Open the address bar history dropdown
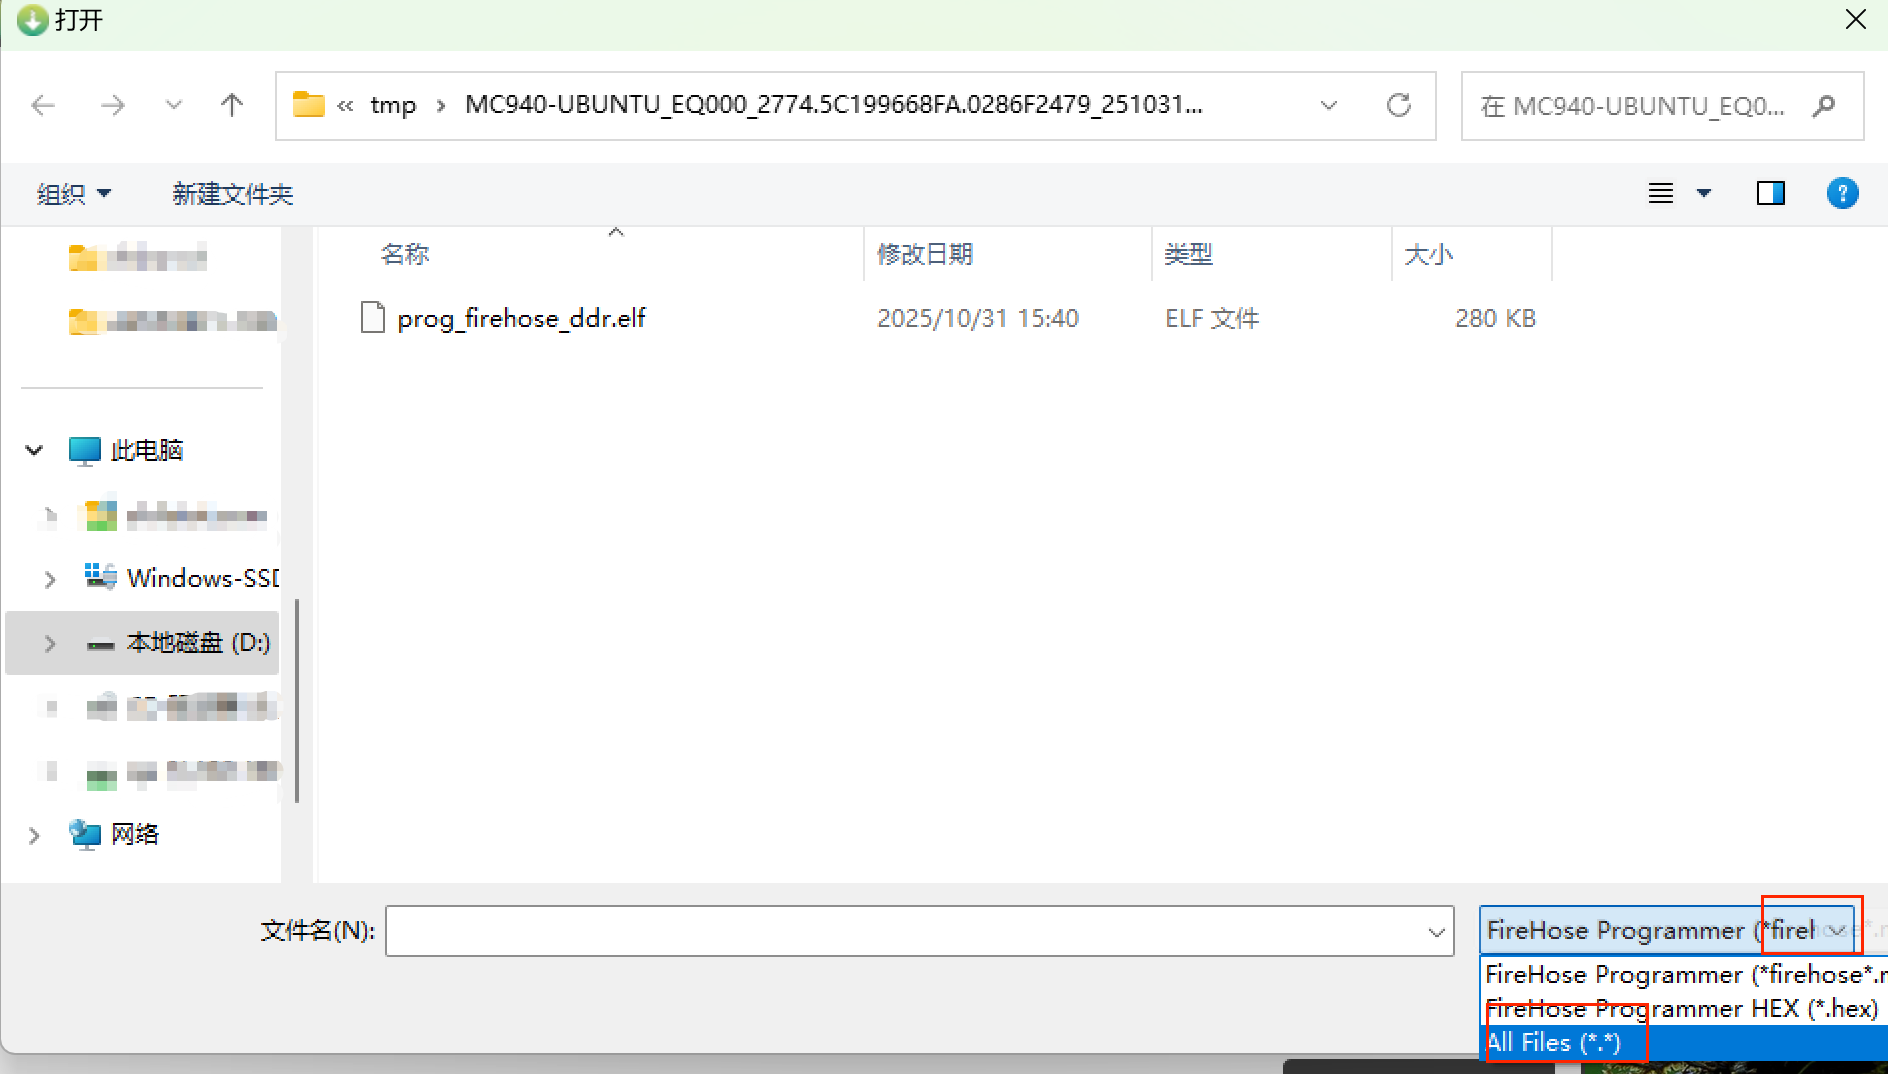 click(1330, 105)
